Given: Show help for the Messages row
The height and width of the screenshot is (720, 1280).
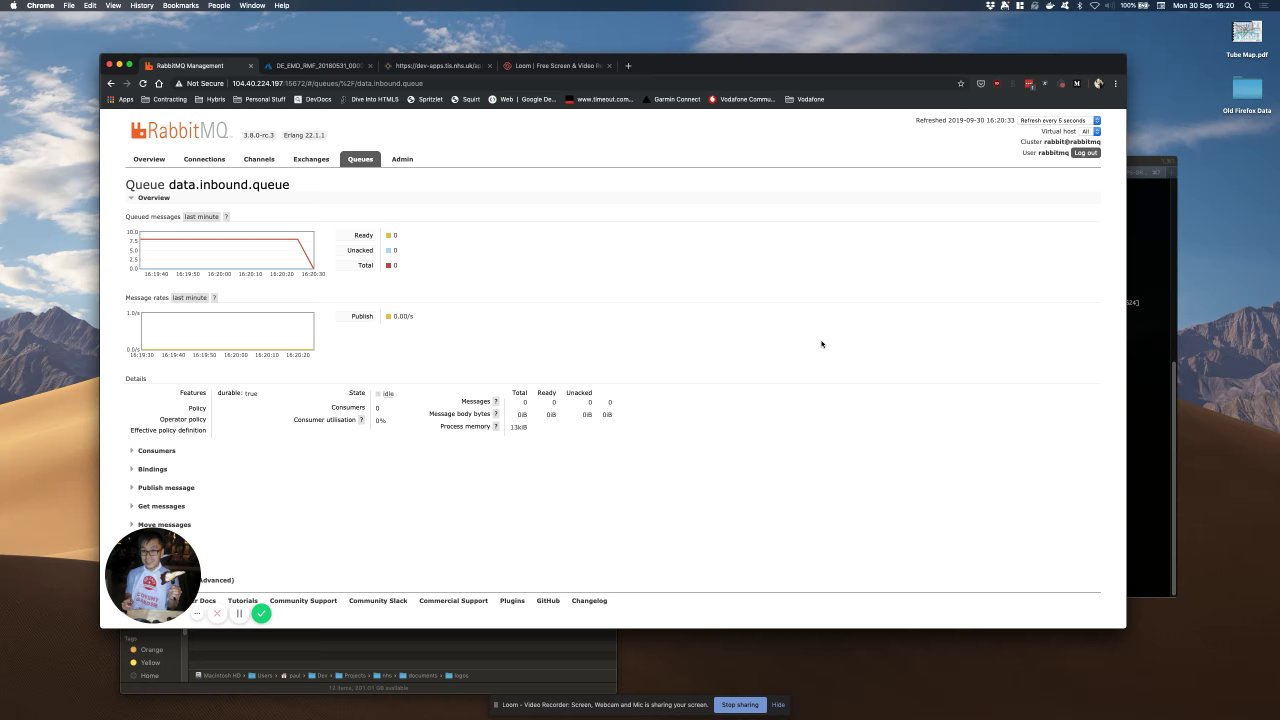Looking at the screenshot, I should [x=495, y=402].
